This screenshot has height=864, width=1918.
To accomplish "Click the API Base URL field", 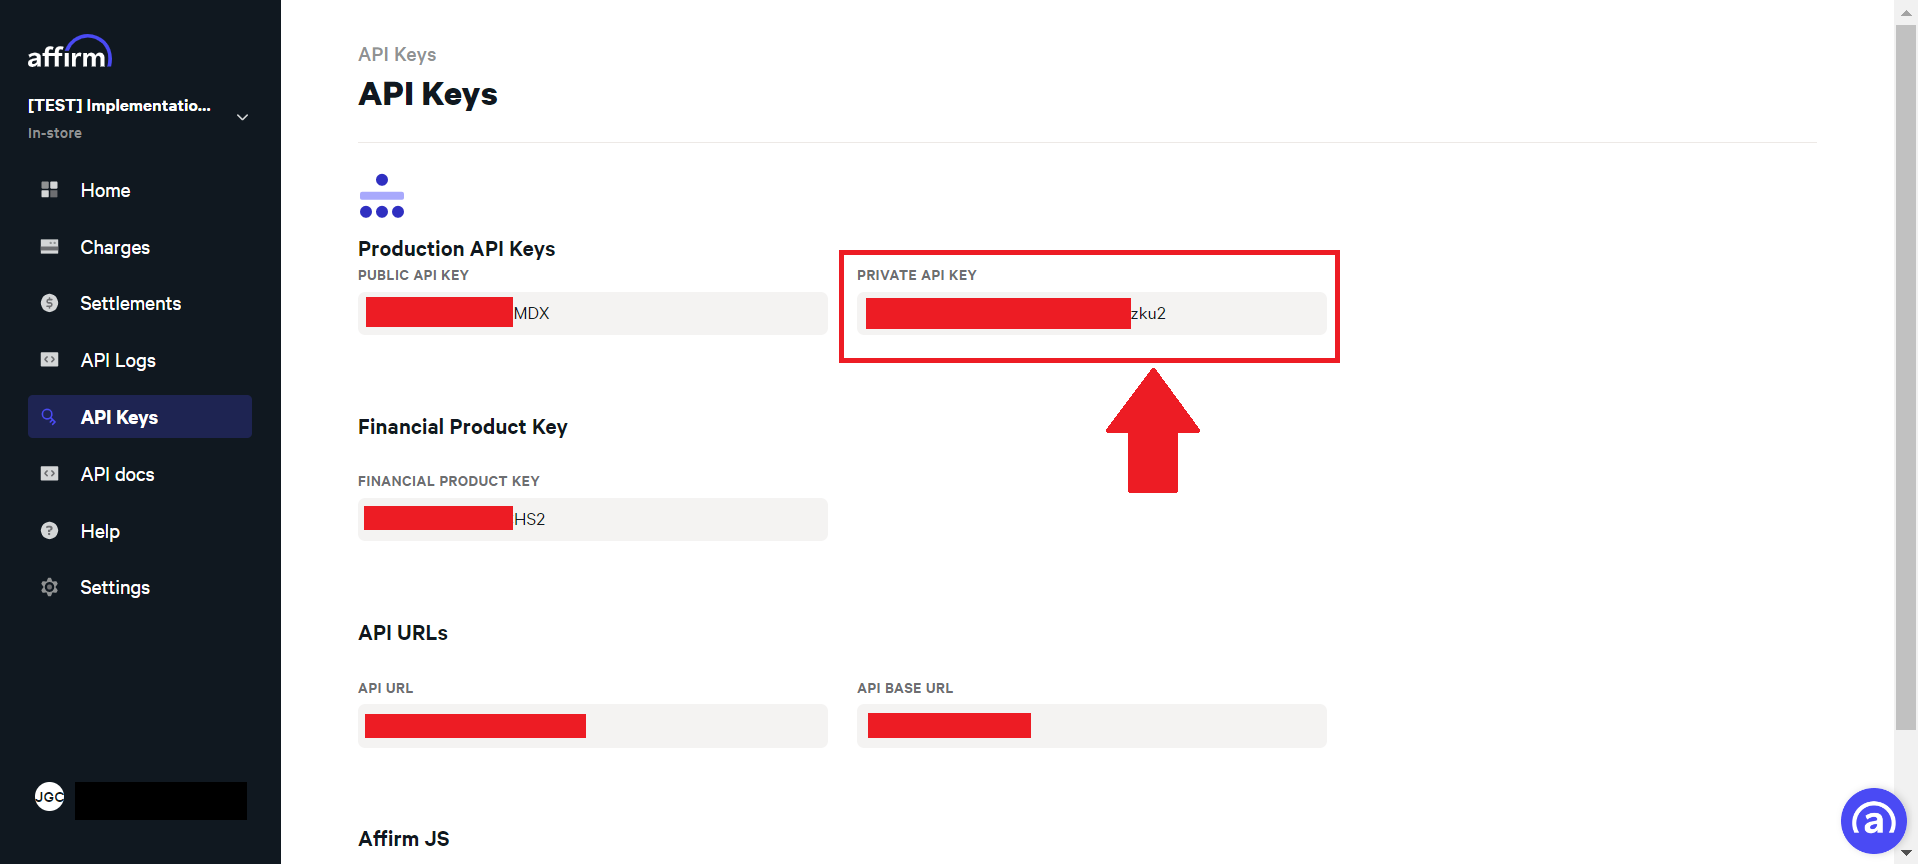I will [x=1090, y=726].
